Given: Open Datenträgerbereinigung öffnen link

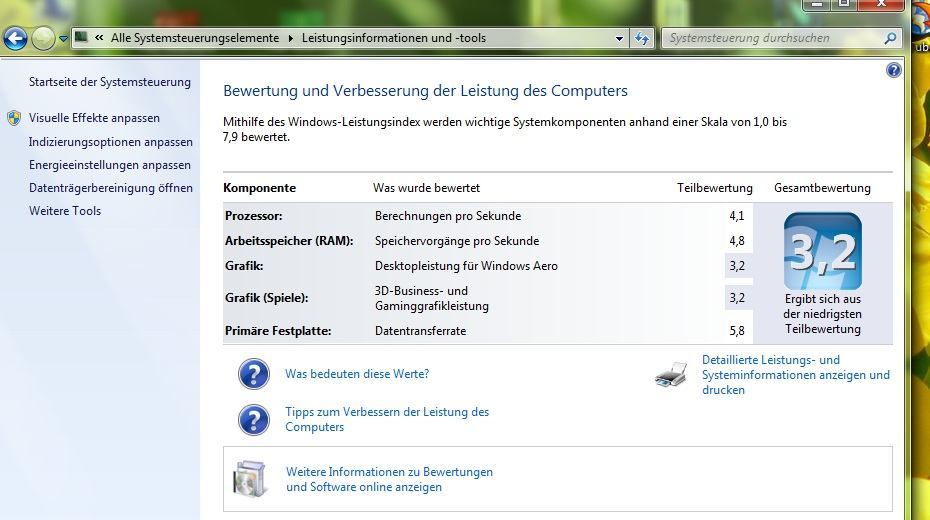Looking at the screenshot, I should (111, 188).
